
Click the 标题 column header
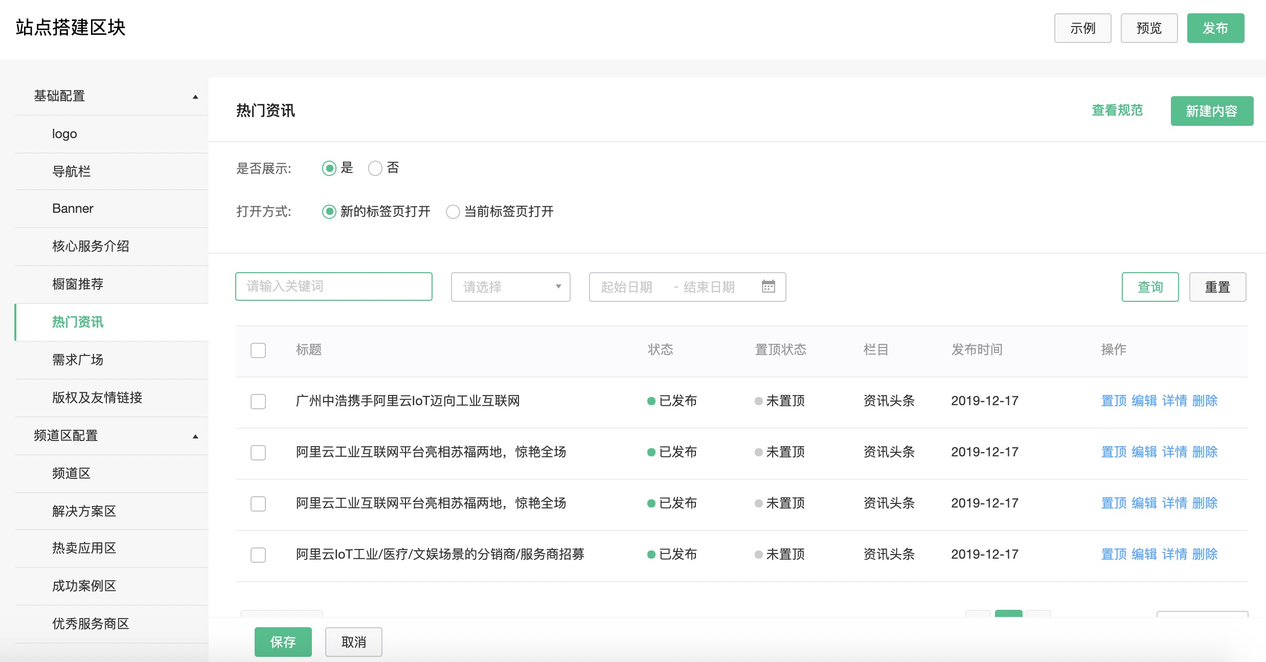(309, 350)
